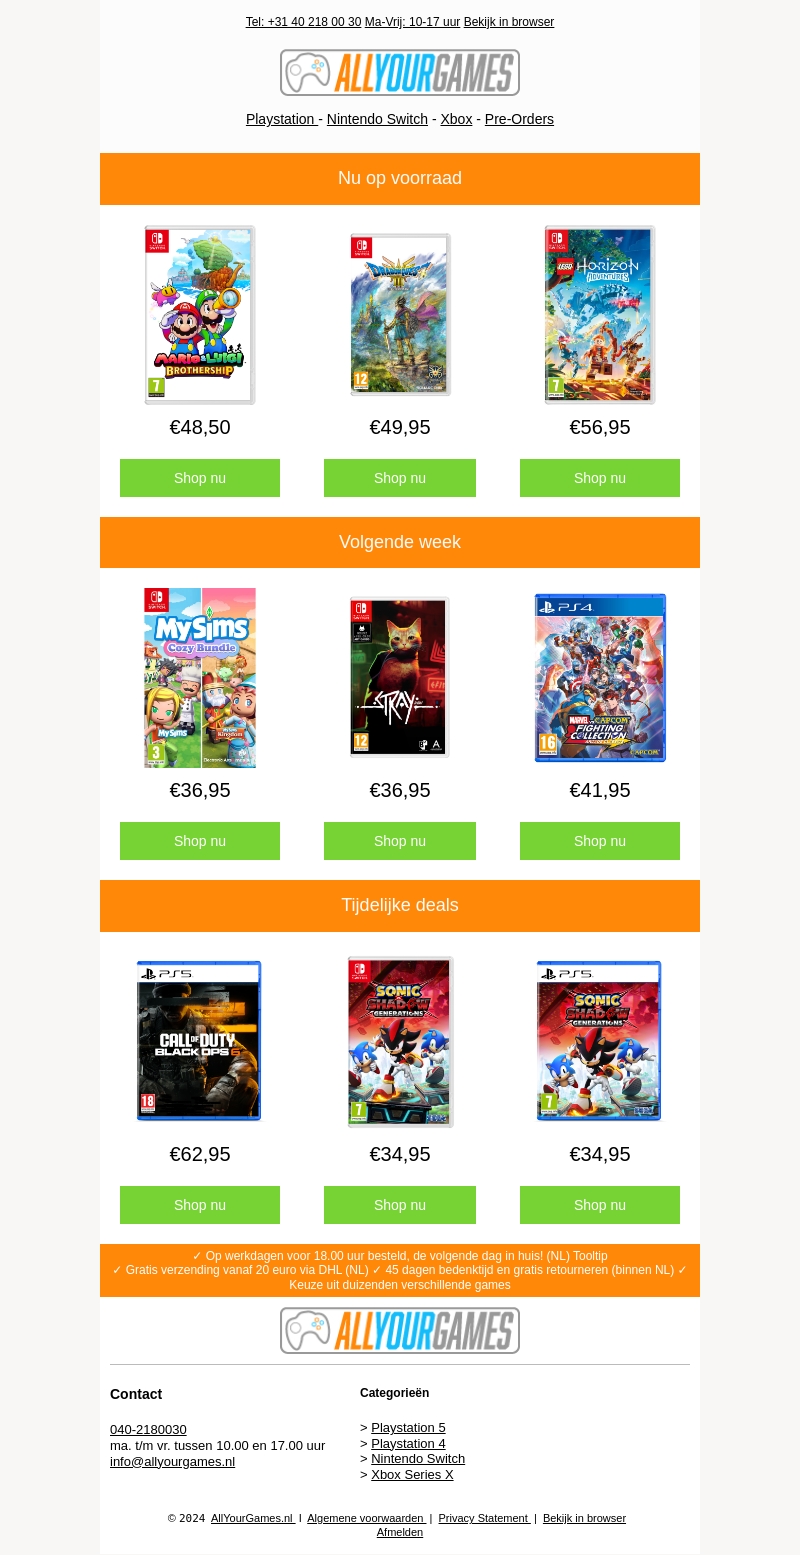This screenshot has width=800, height=1555.
Task: Open the Dragon Quest III game cover
Action: (400, 315)
